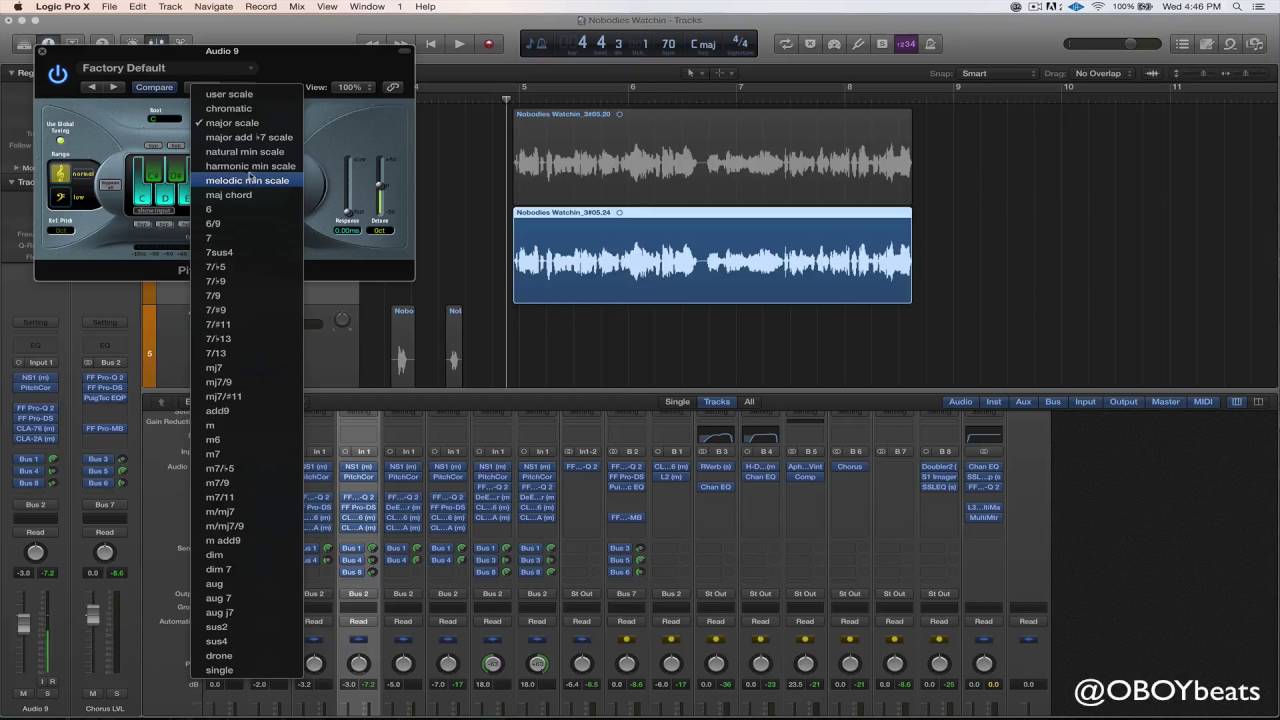Toggle the Cycle mode button

786,44
